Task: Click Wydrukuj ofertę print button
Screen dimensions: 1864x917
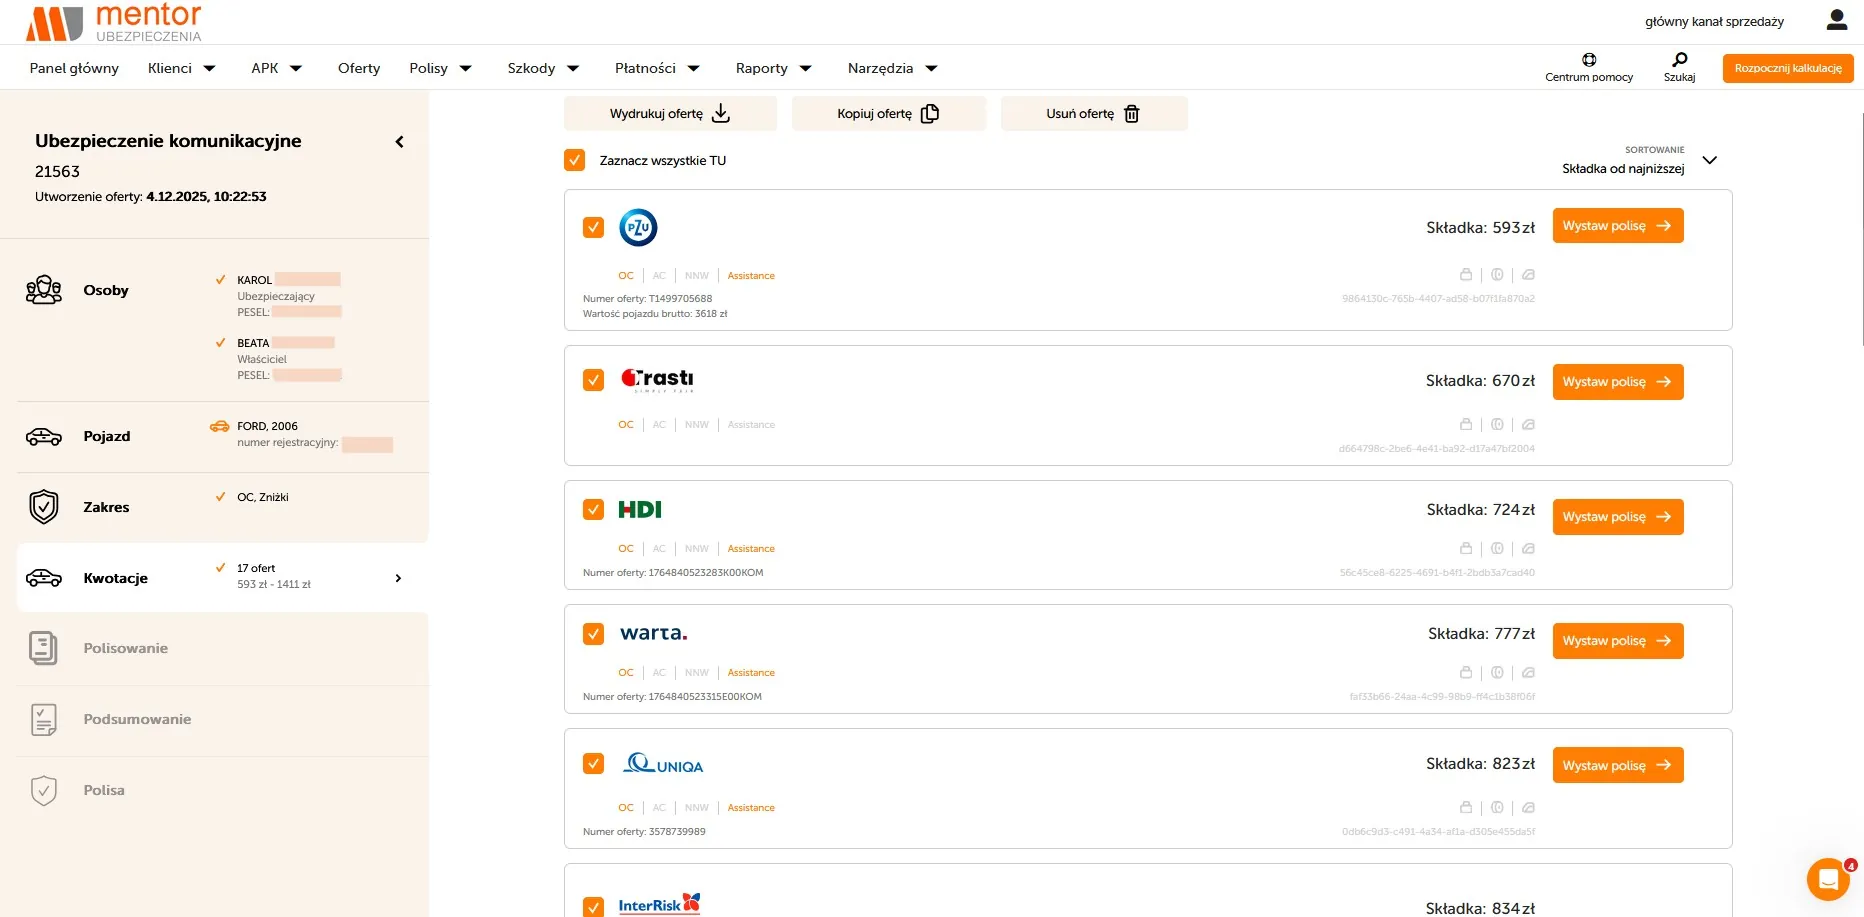Action: tap(670, 114)
